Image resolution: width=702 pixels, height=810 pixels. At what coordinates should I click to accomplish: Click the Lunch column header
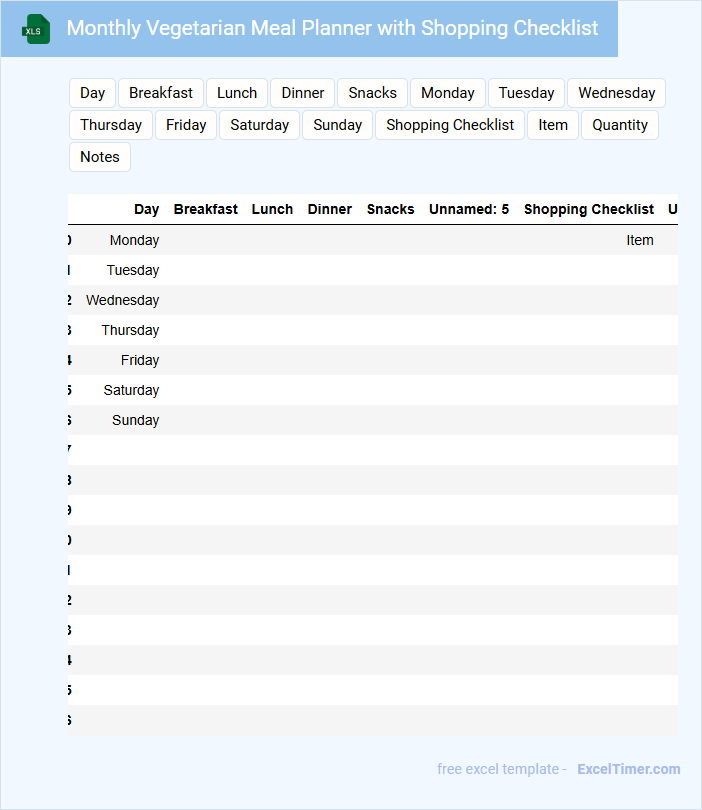pos(272,209)
